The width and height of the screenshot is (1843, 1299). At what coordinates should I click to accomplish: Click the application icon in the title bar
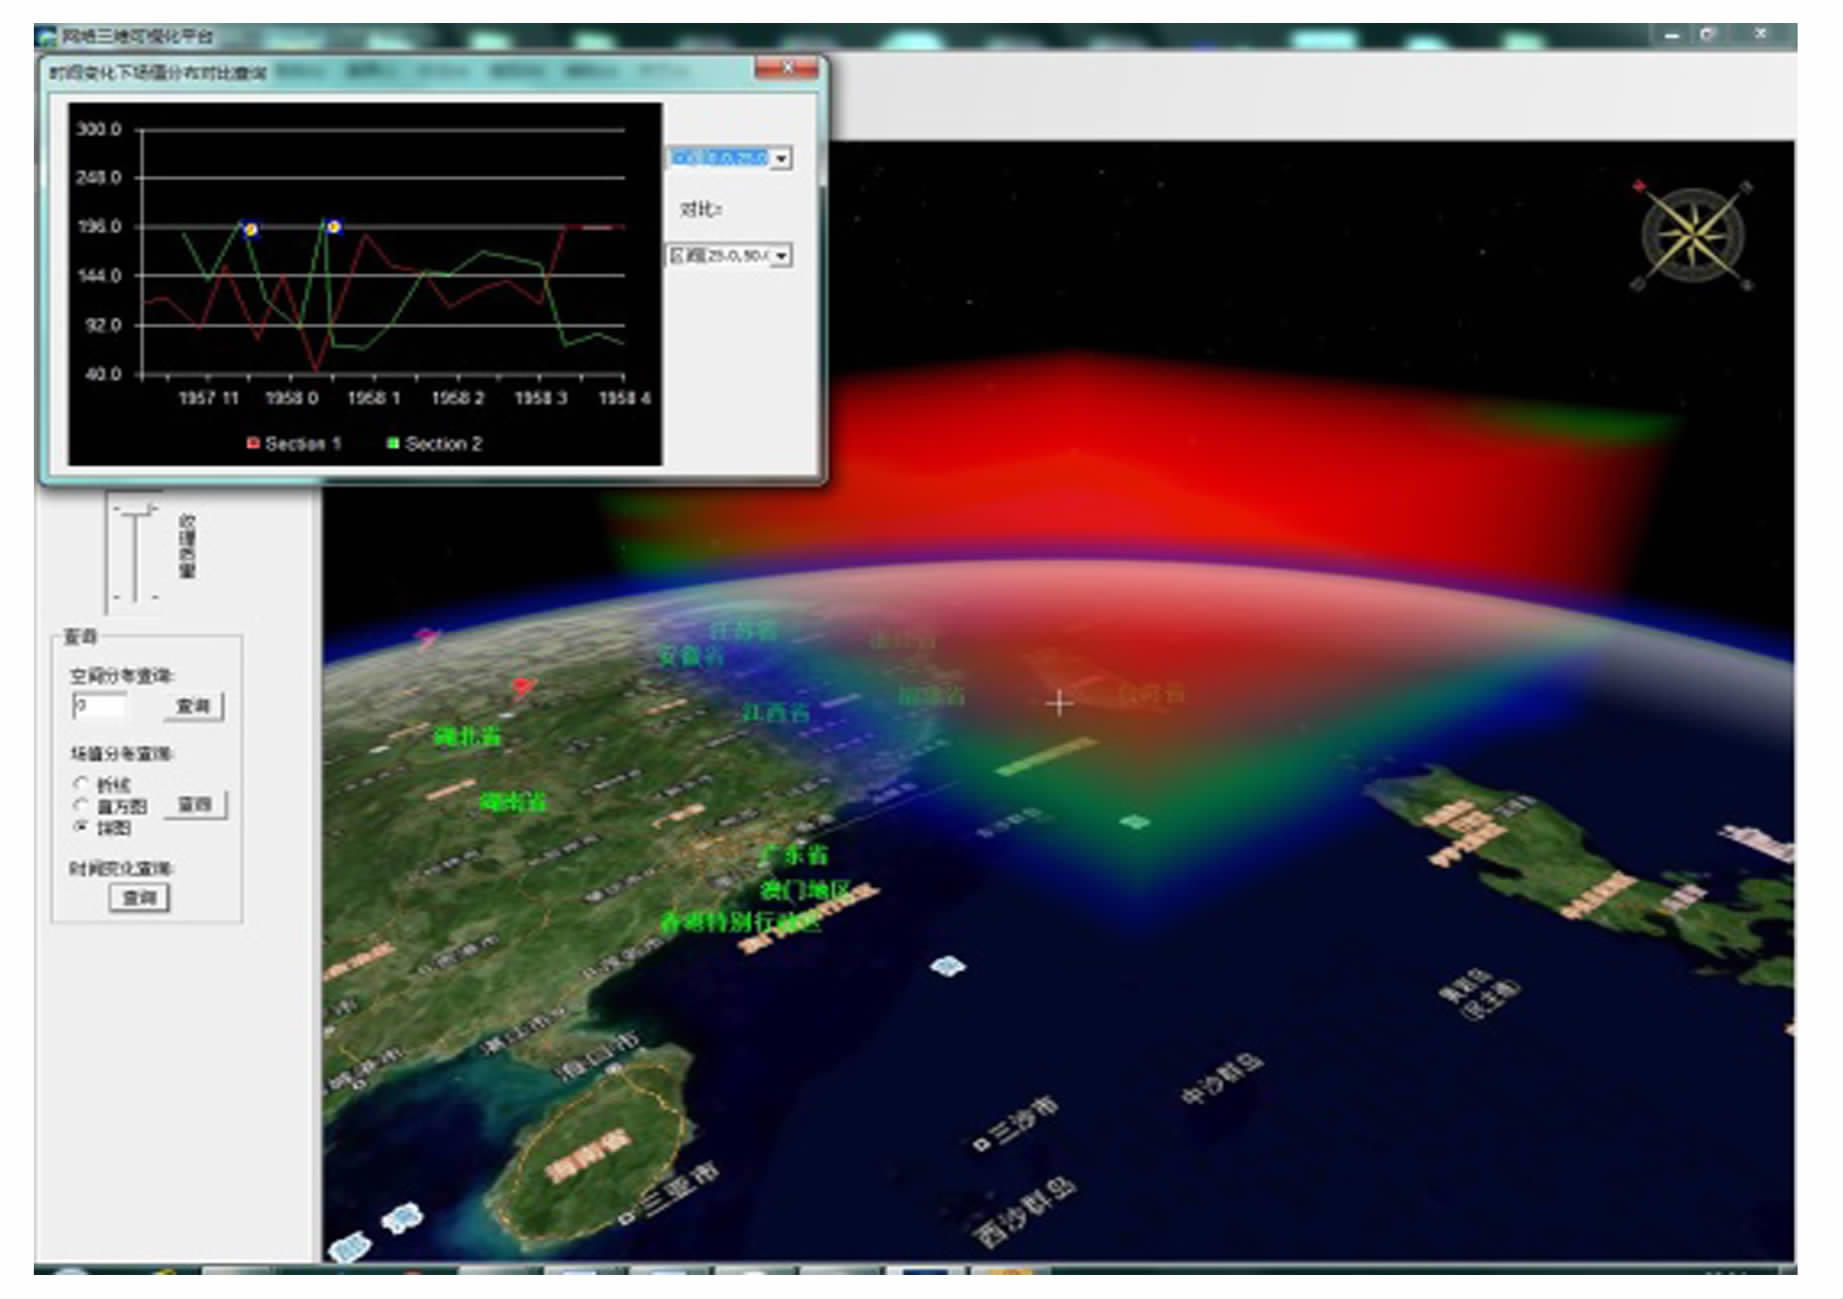click(x=46, y=37)
